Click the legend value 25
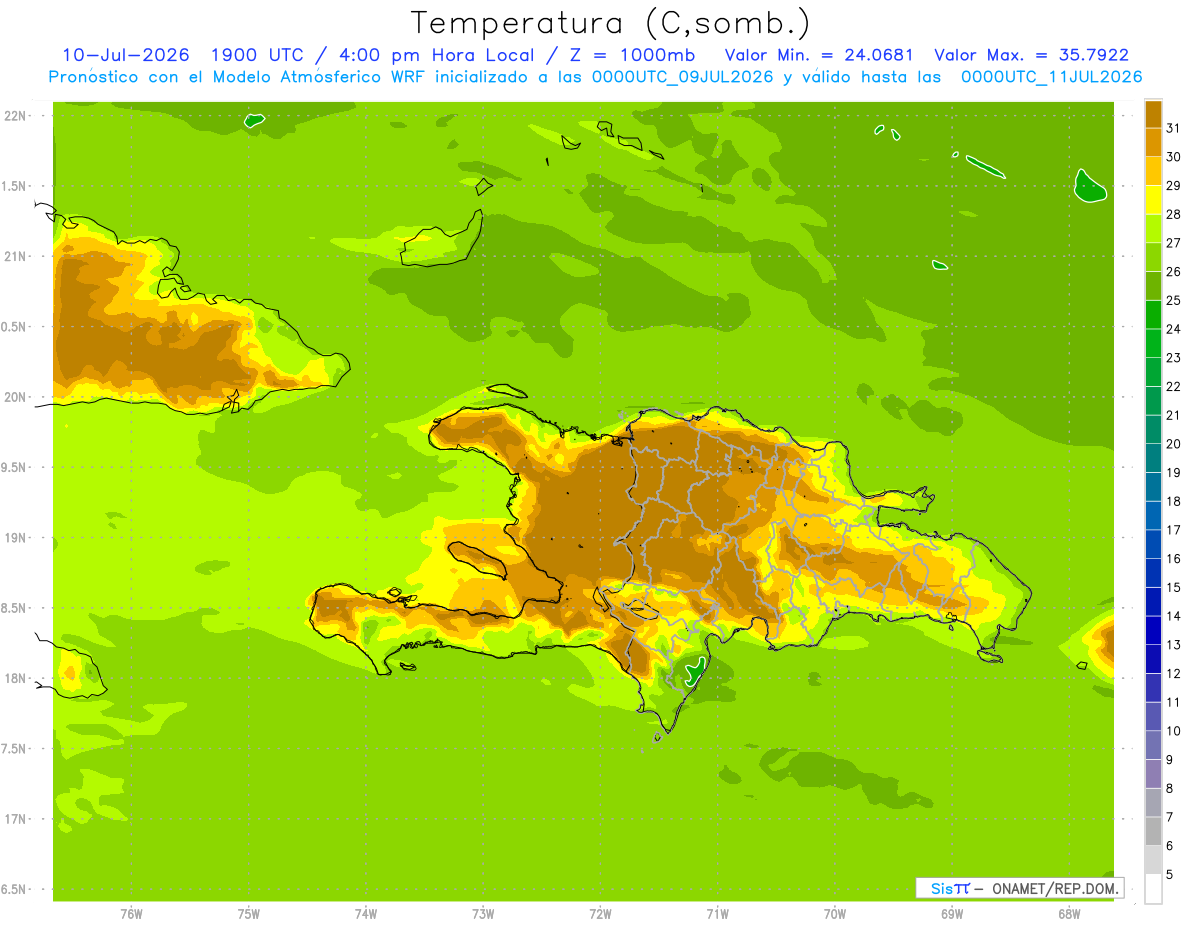The image size is (1200, 927). (1173, 300)
